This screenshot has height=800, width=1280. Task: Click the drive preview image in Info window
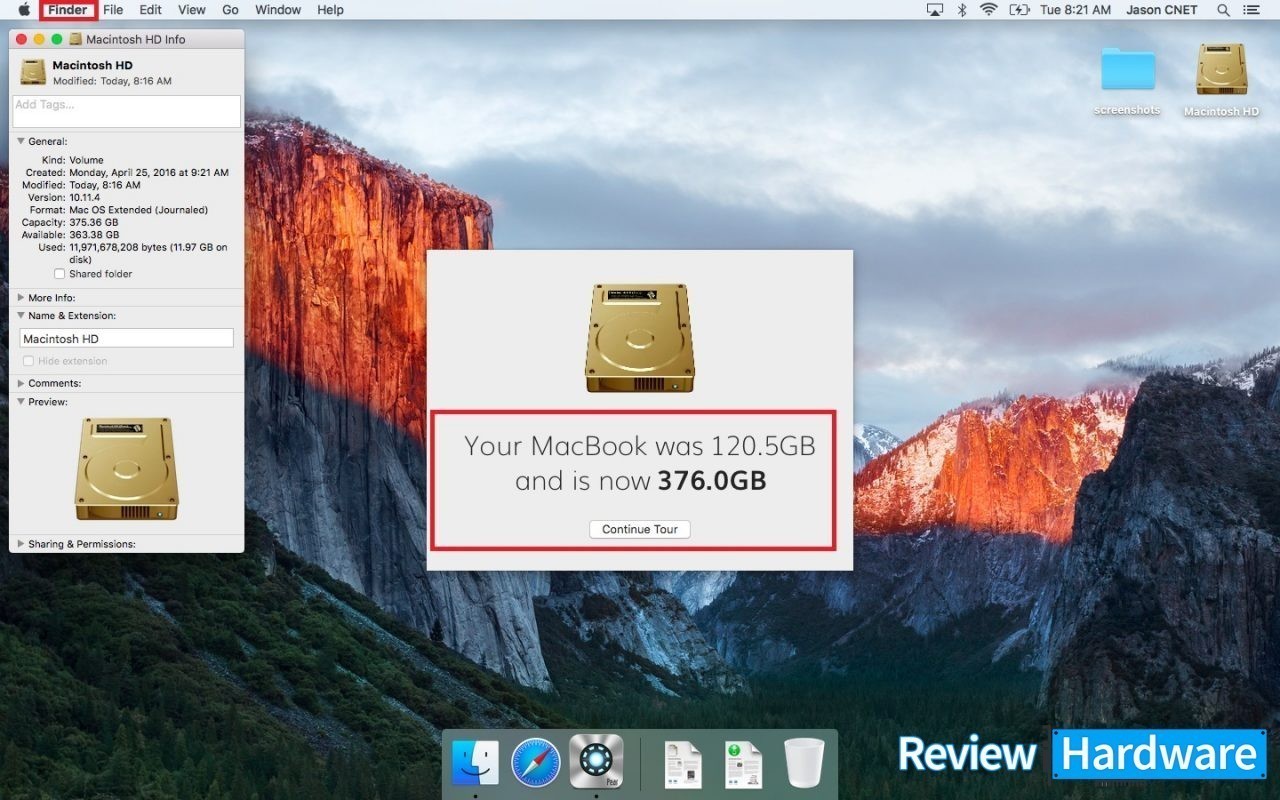[x=127, y=468]
